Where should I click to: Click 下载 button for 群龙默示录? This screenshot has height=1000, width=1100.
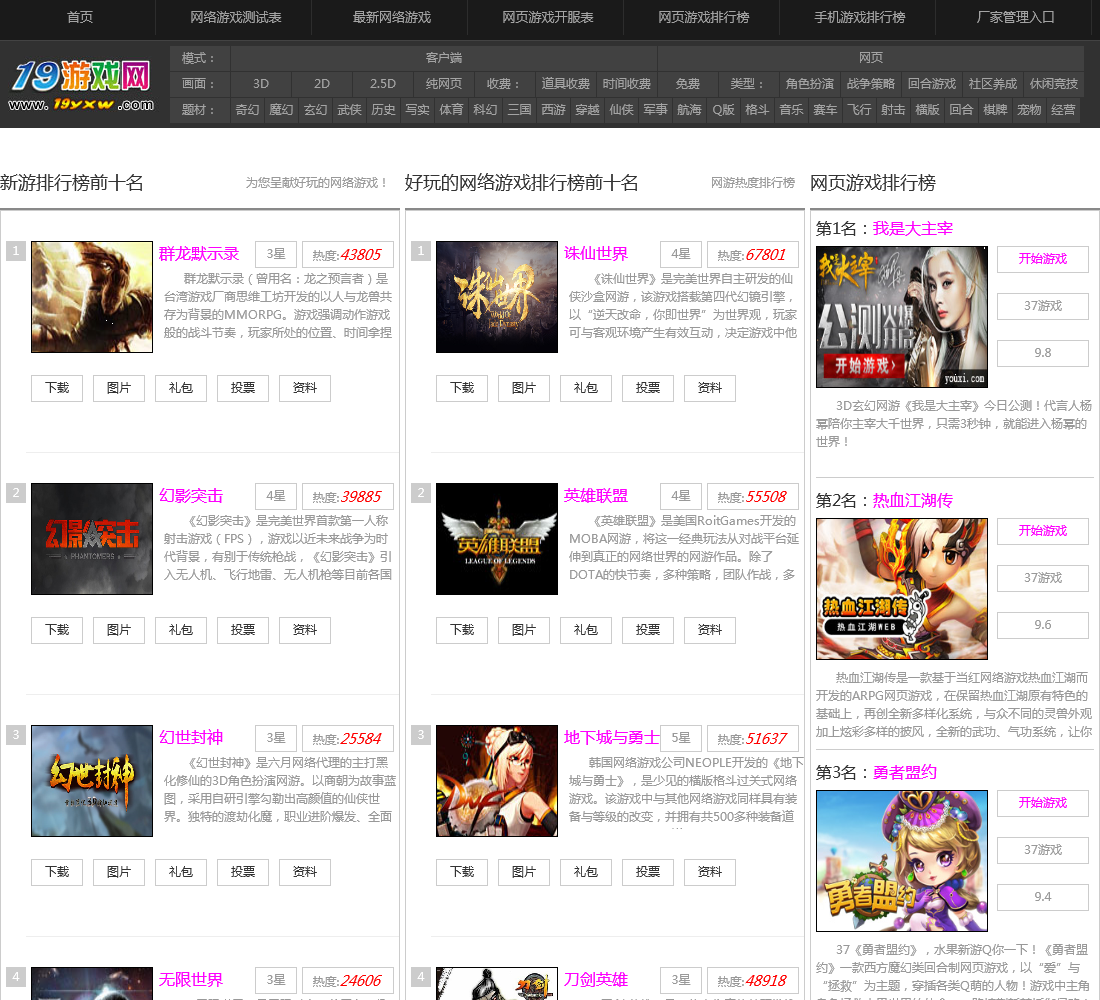(57, 388)
